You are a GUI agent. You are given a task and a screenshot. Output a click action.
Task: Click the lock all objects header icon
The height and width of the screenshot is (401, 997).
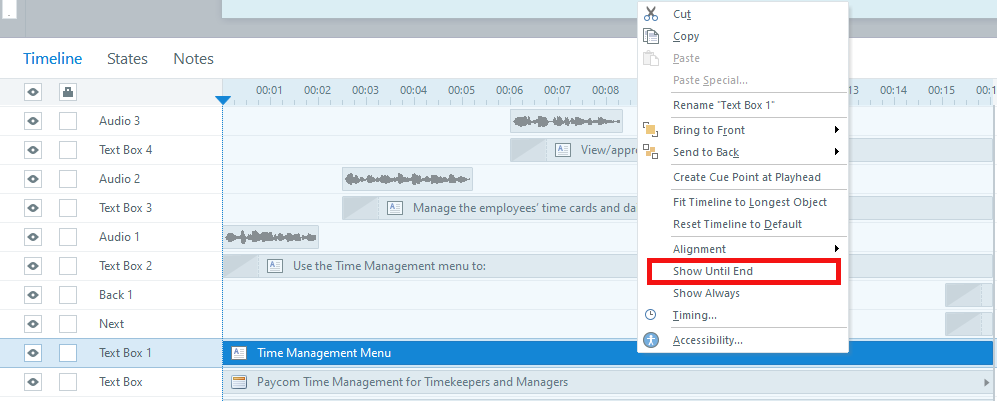tap(68, 92)
